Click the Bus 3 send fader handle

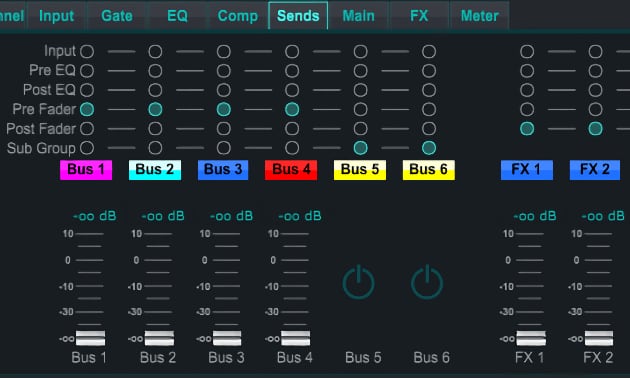click(x=227, y=338)
